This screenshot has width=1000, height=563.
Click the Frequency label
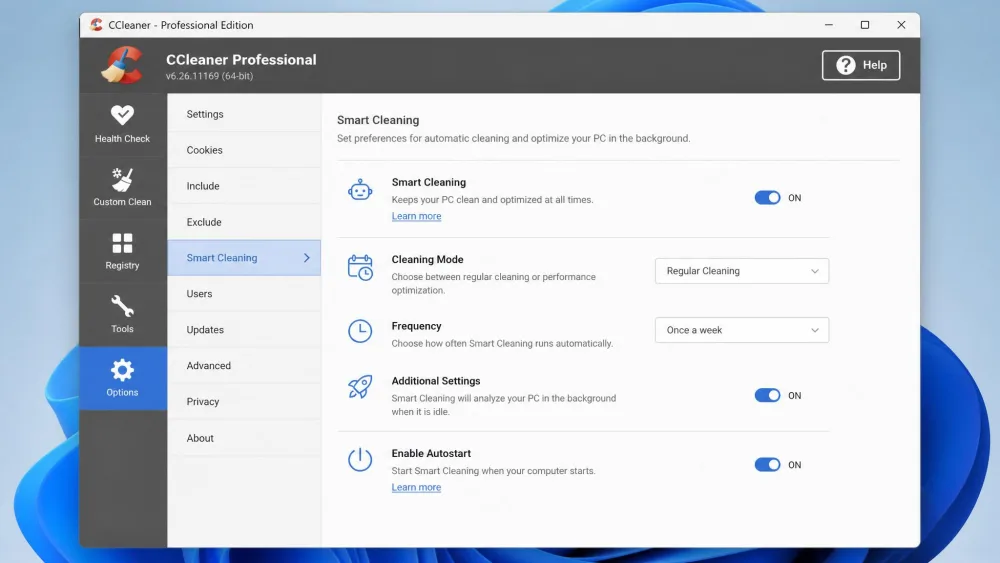(416, 326)
